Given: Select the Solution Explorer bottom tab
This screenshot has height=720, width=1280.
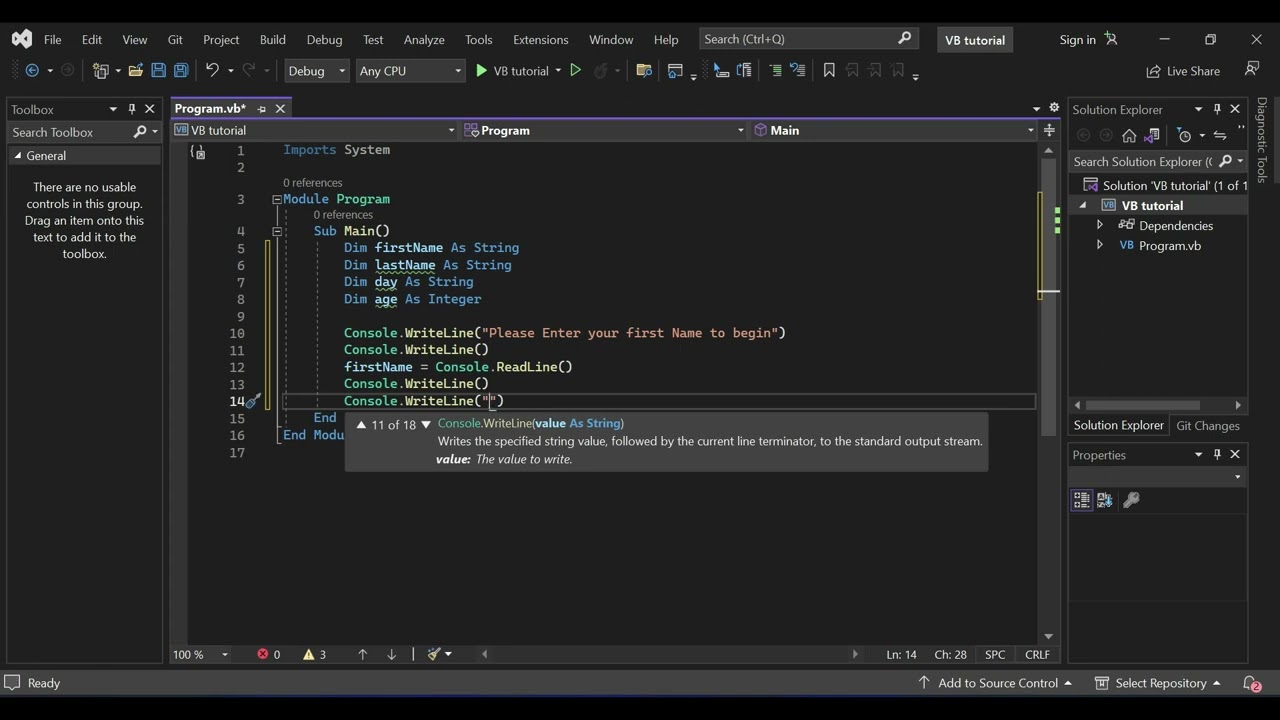Looking at the screenshot, I should [x=1118, y=425].
